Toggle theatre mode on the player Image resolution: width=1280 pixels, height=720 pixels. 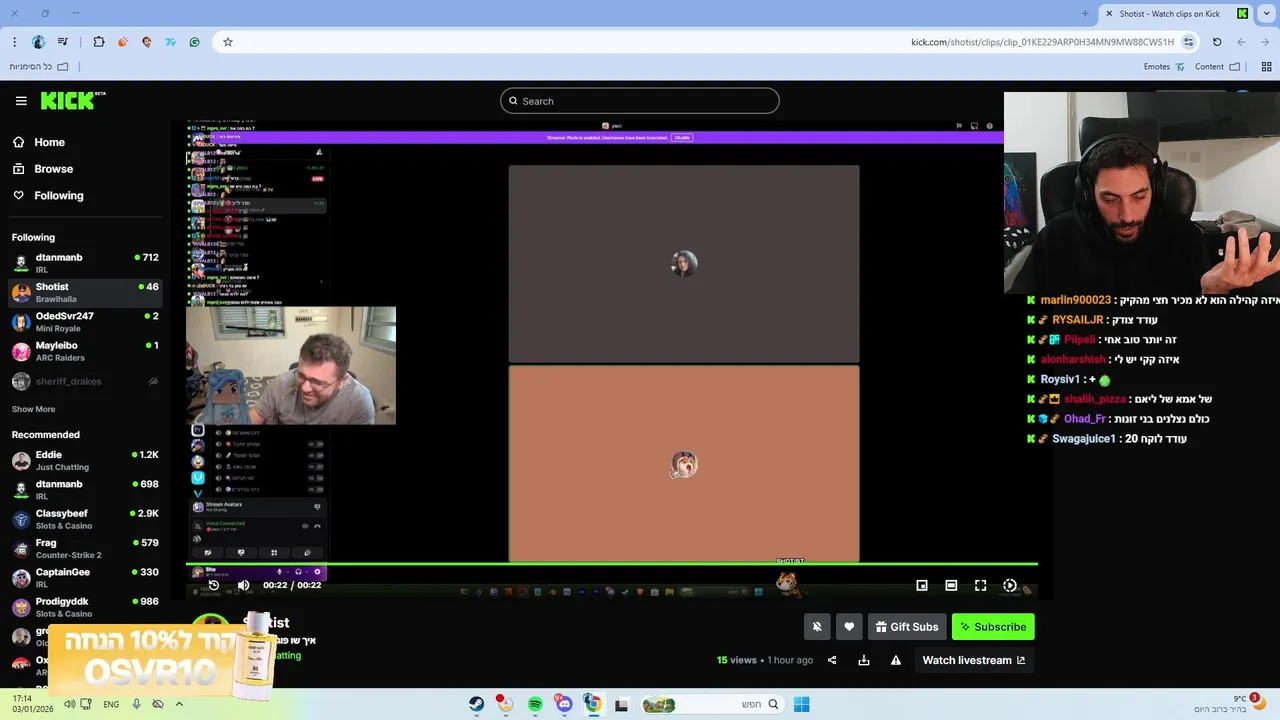(x=951, y=585)
